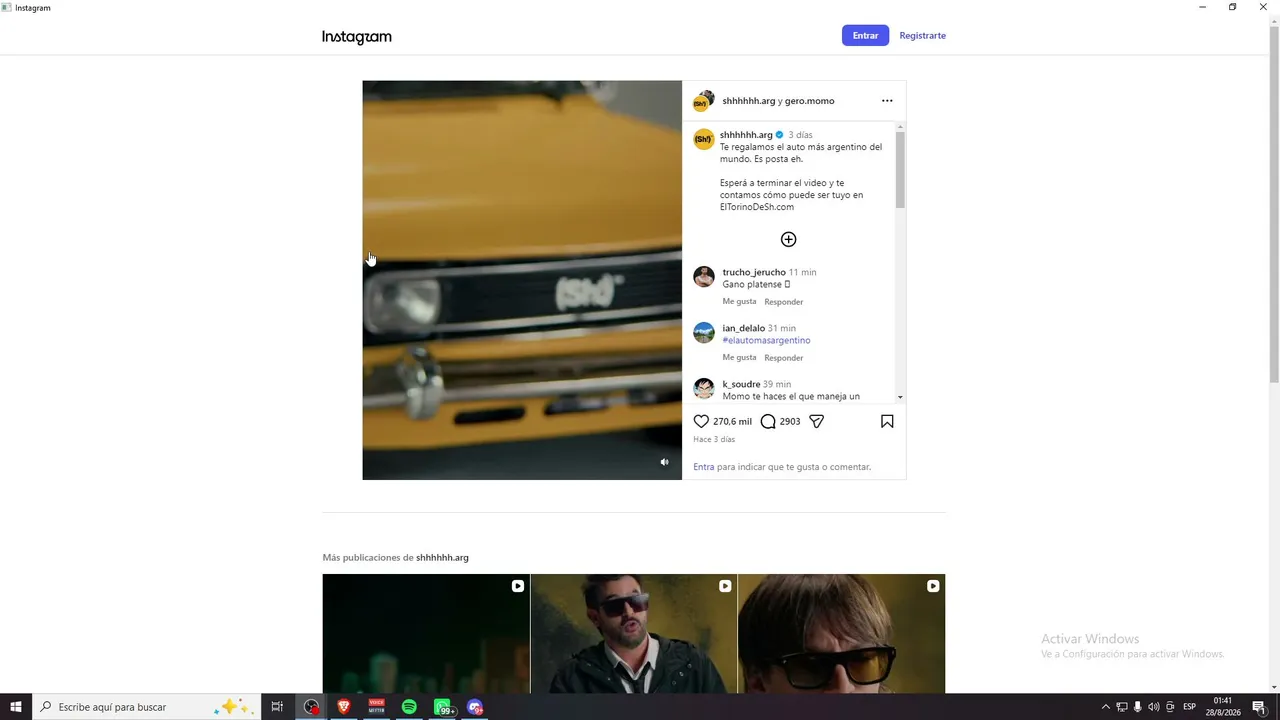Open Brave browser from the taskbar

coord(344,707)
